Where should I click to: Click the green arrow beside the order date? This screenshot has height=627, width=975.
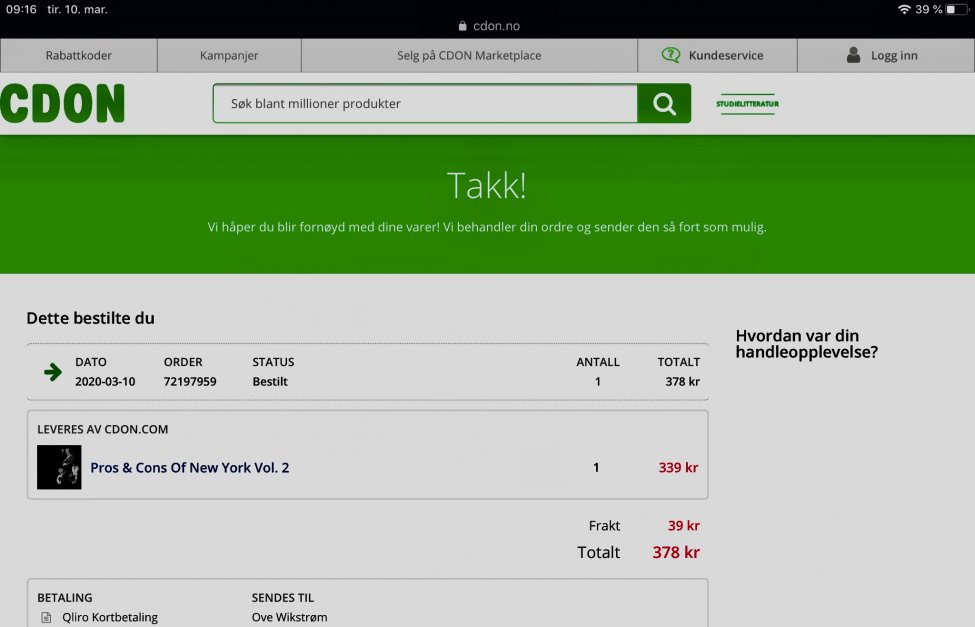pyautogui.click(x=53, y=372)
